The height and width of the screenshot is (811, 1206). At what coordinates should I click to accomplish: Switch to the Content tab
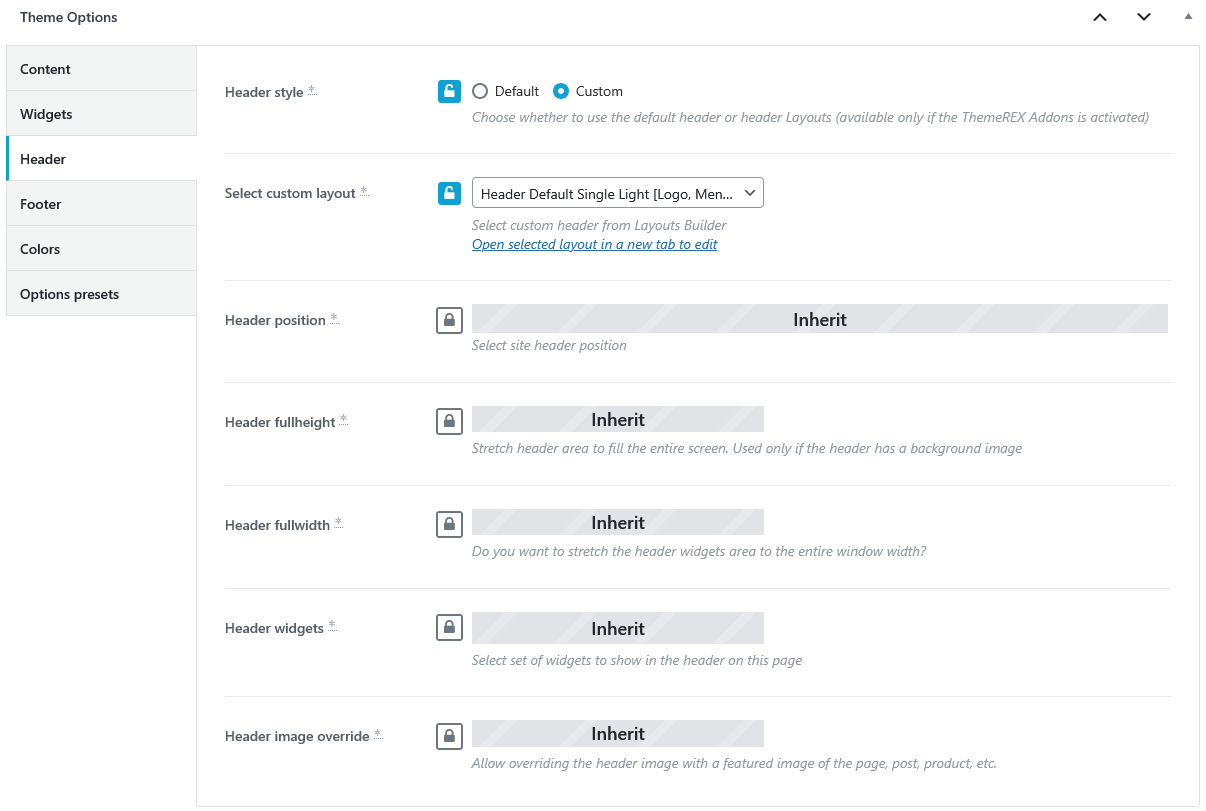(x=101, y=69)
